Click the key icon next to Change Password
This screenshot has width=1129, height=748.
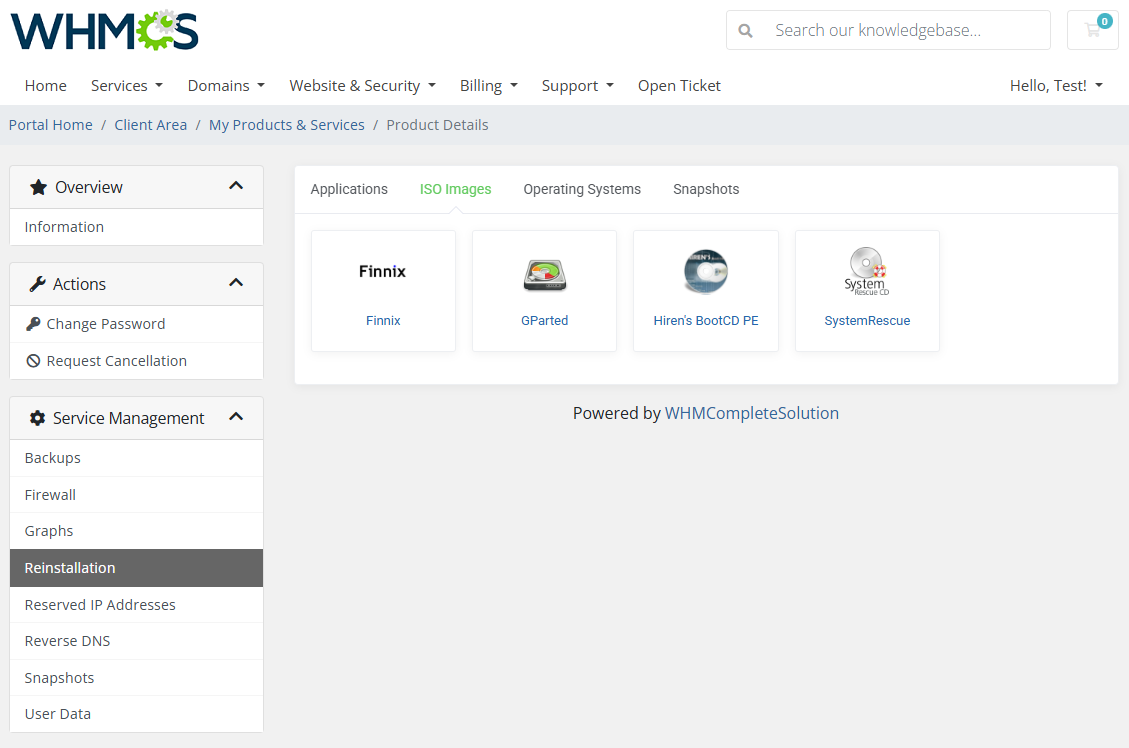point(34,323)
